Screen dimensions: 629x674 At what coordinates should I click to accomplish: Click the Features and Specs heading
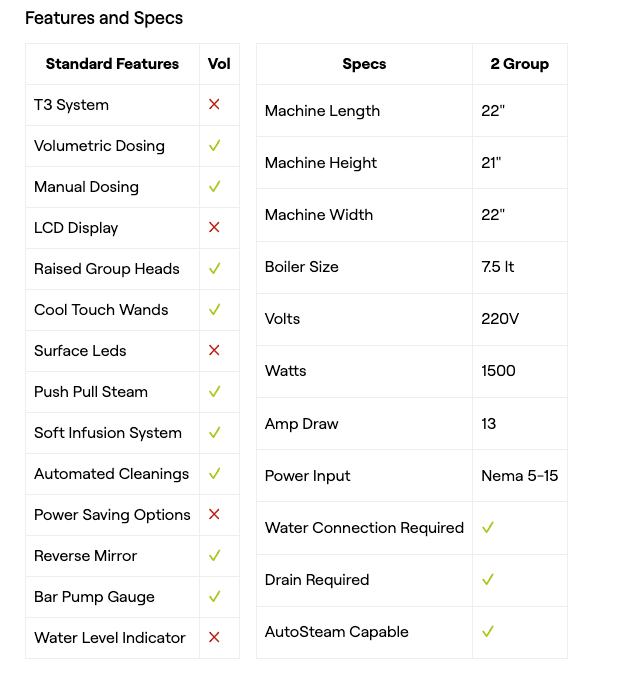point(104,18)
